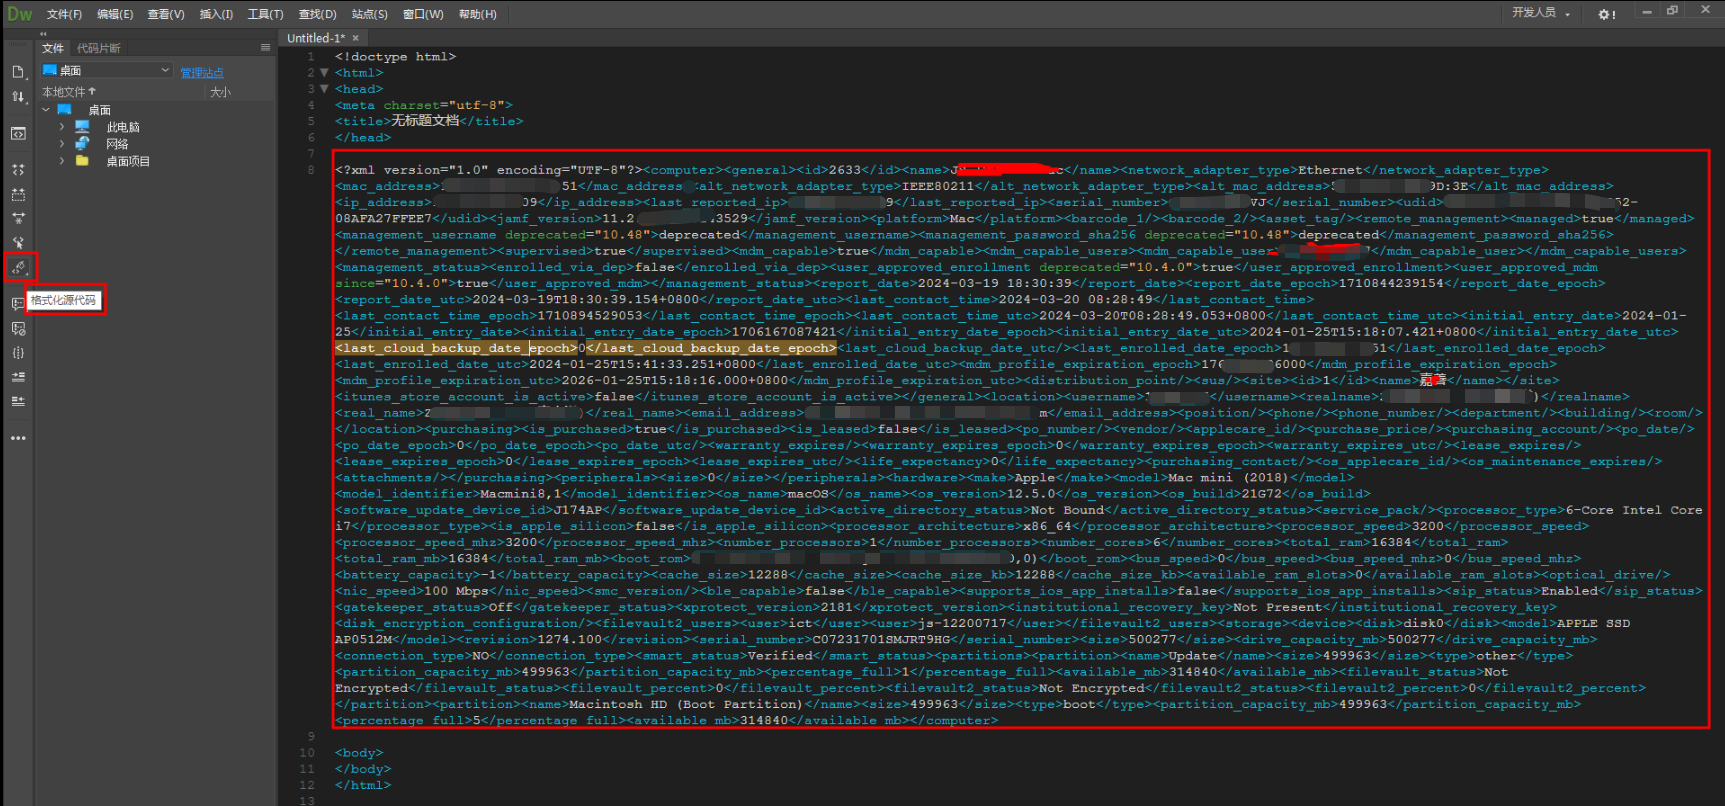Open the 桌面 site dropdown
Screen dimensions: 1725x806
click(107, 70)
